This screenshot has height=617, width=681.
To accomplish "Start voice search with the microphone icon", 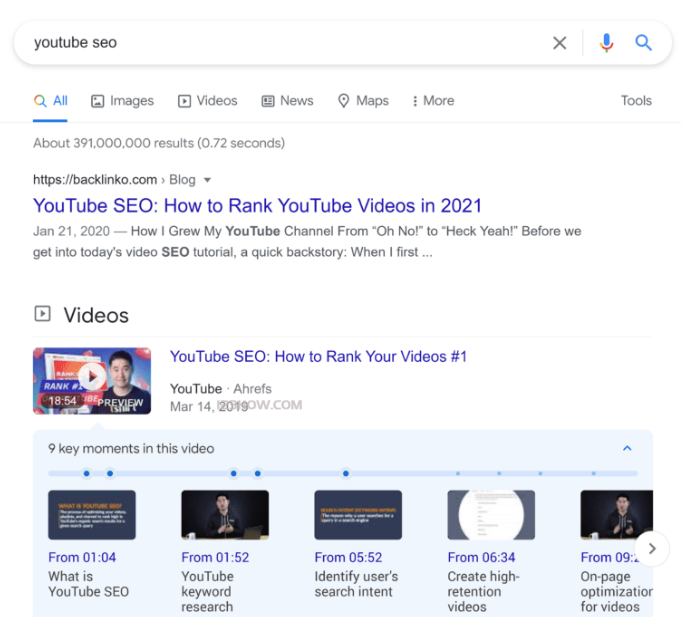I will [606, 43].
